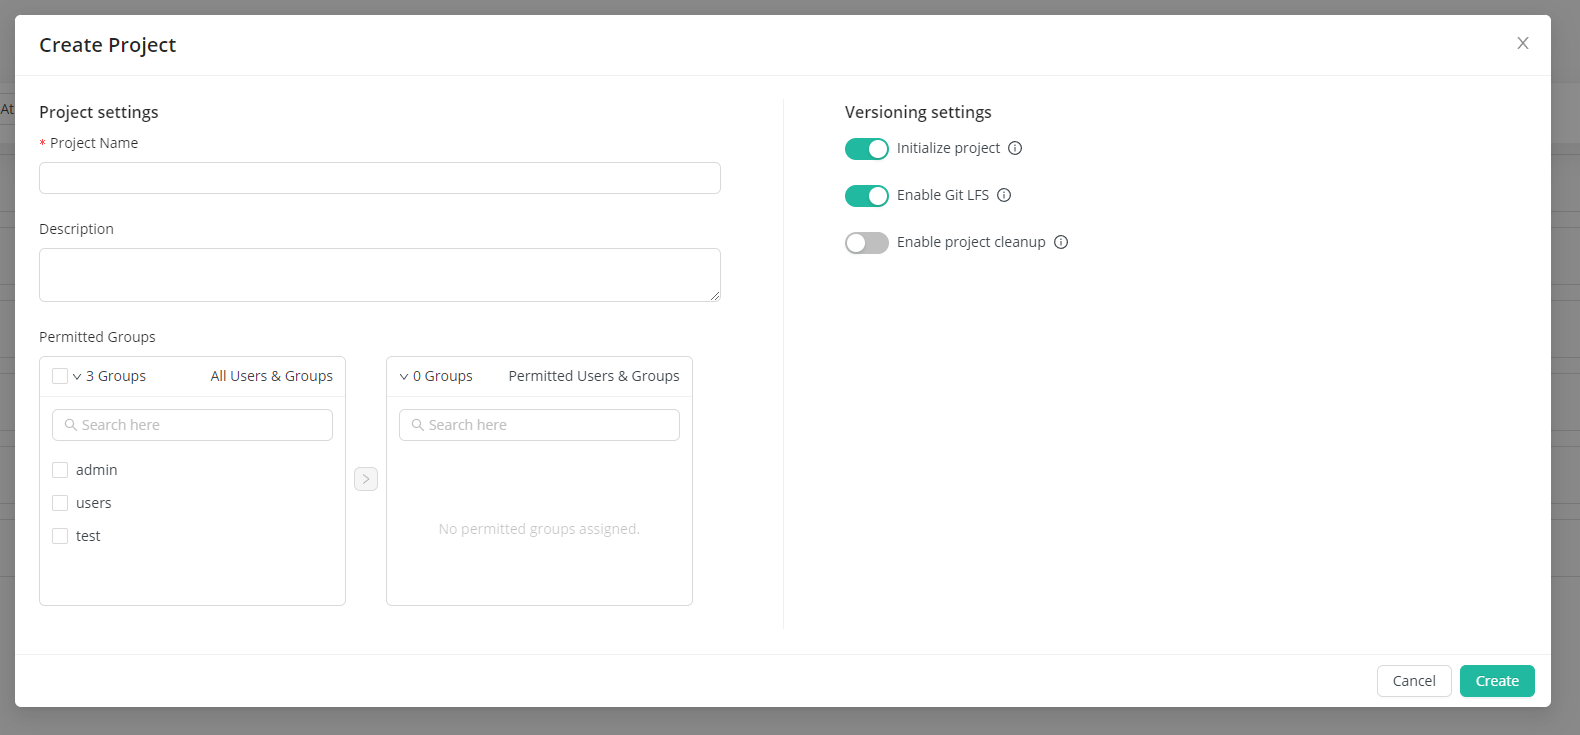Open the 0 Groups dropdown chevron
1580x735 pixels.
click(x=404, y=377)
